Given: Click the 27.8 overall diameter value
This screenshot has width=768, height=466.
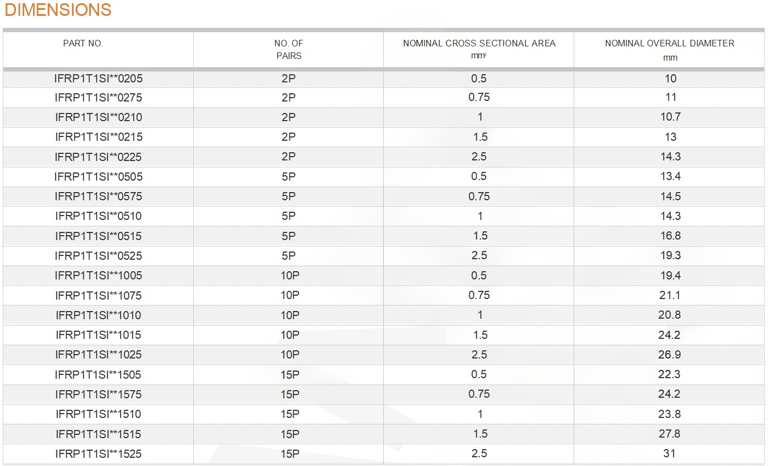Looking at the screenshot, I should coord(670,434).
